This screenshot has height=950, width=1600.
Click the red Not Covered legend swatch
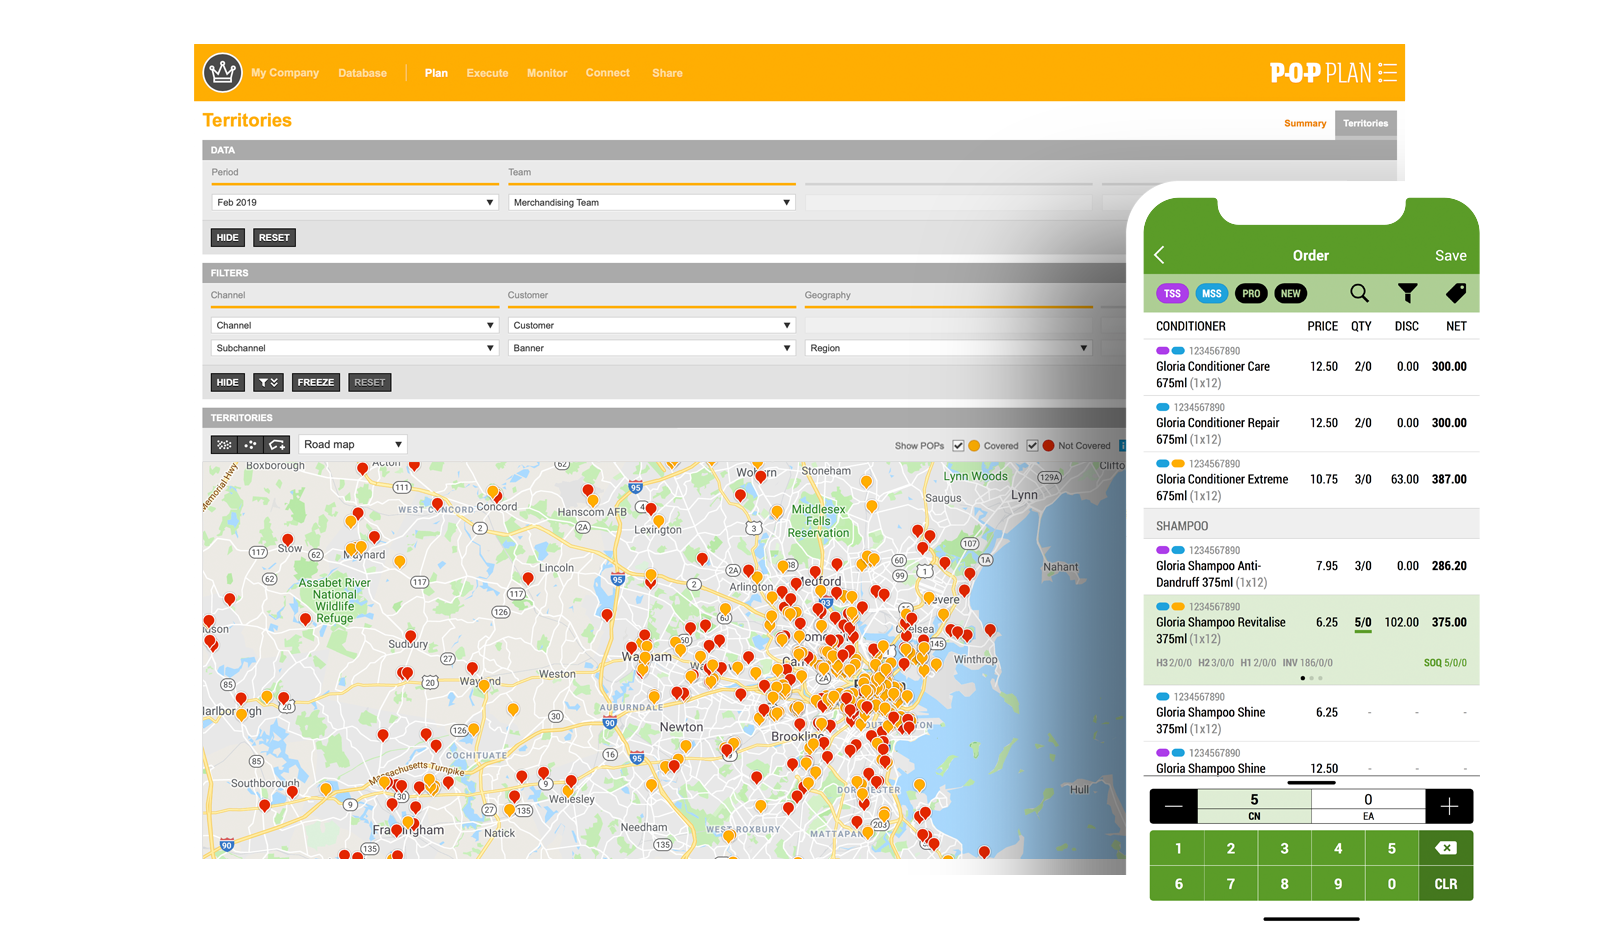click(x=1048, y=445)
